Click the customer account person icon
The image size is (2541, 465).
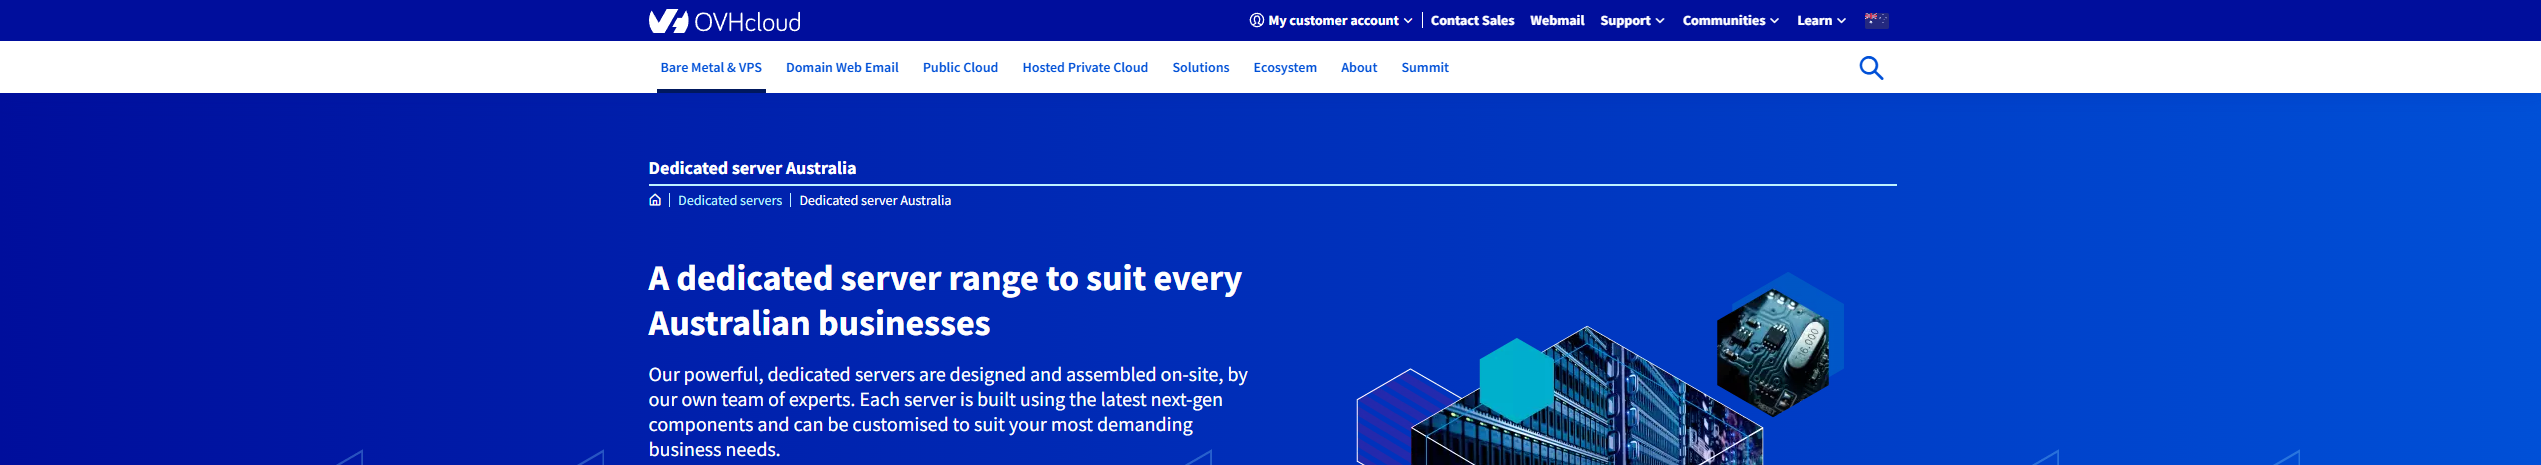pos(1257,20)
